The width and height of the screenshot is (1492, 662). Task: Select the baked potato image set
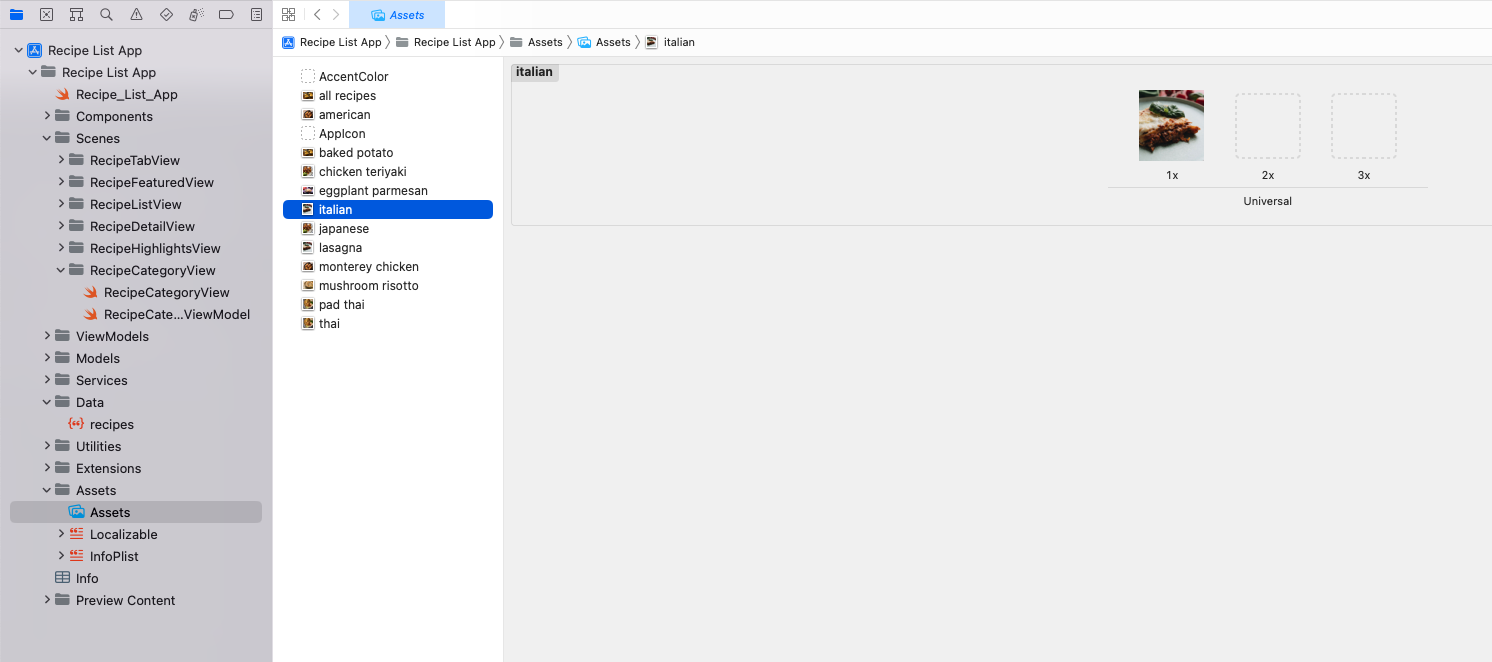pyautogui.click(x=356, y=153)
